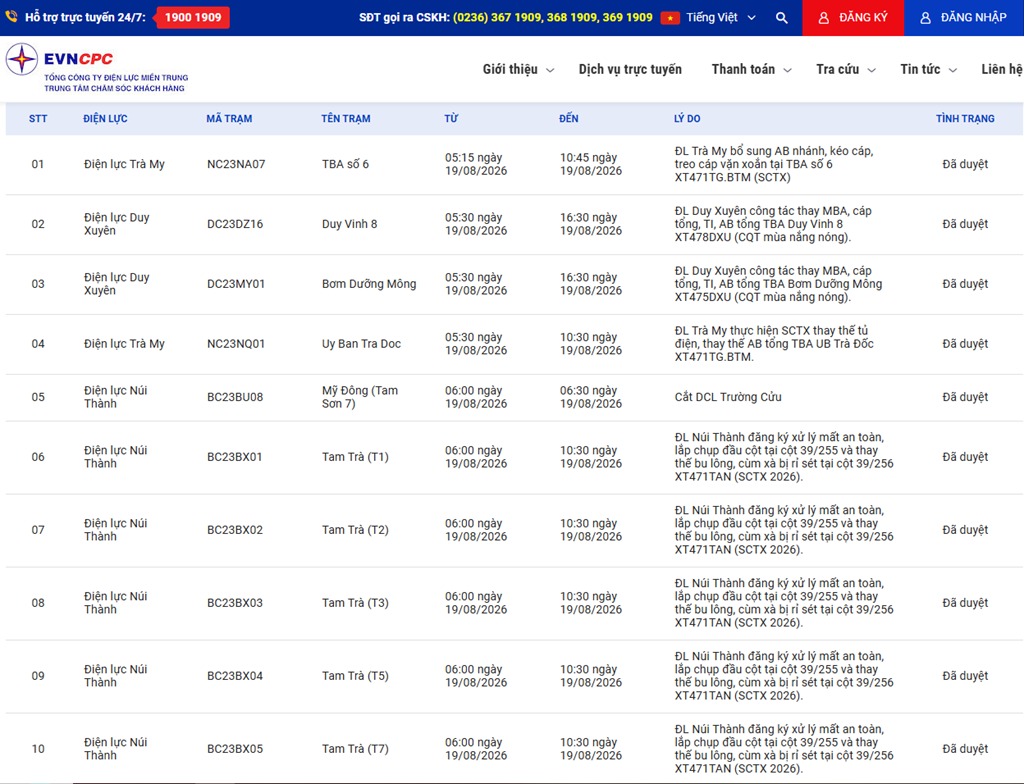Click the TÊN TRẠM column header
The image size is (1024, 784).
(x=345, y=118)
